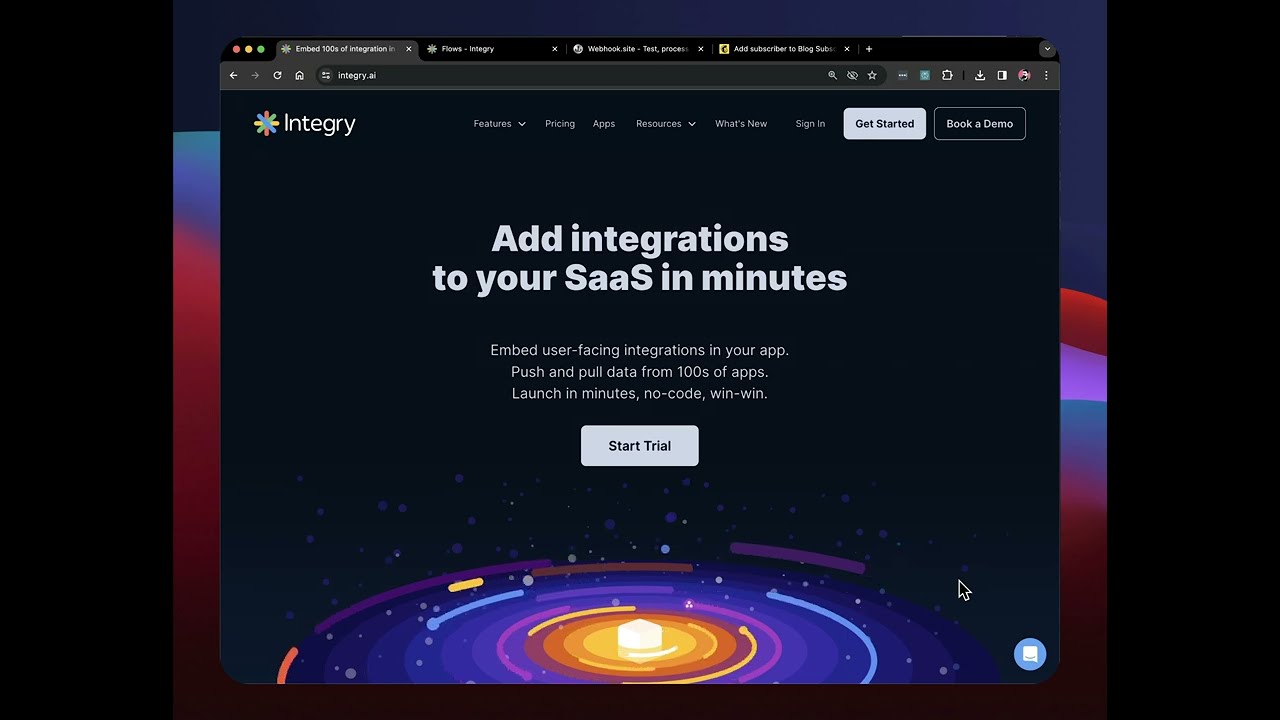Screen dimensions: 1280x720
Task: Click the browser forward arrow
Action: (x=255, y=75)
